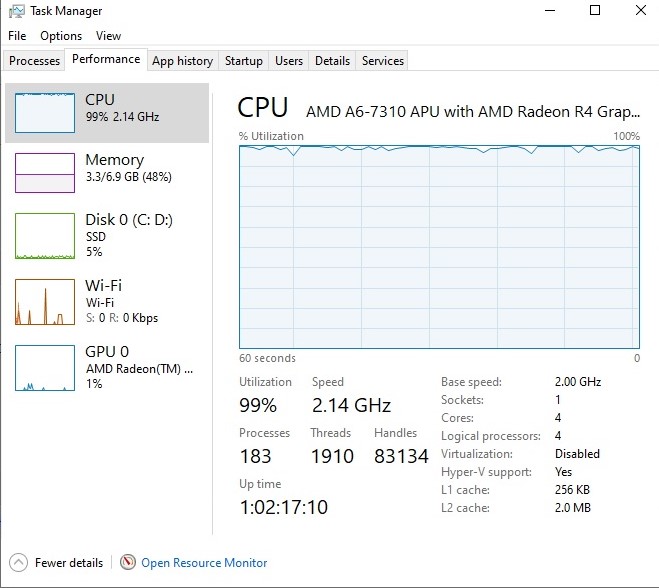Select the GPU 0 graph thumbnail
This screenshot has width=659, height=588.
coord(45,368)
